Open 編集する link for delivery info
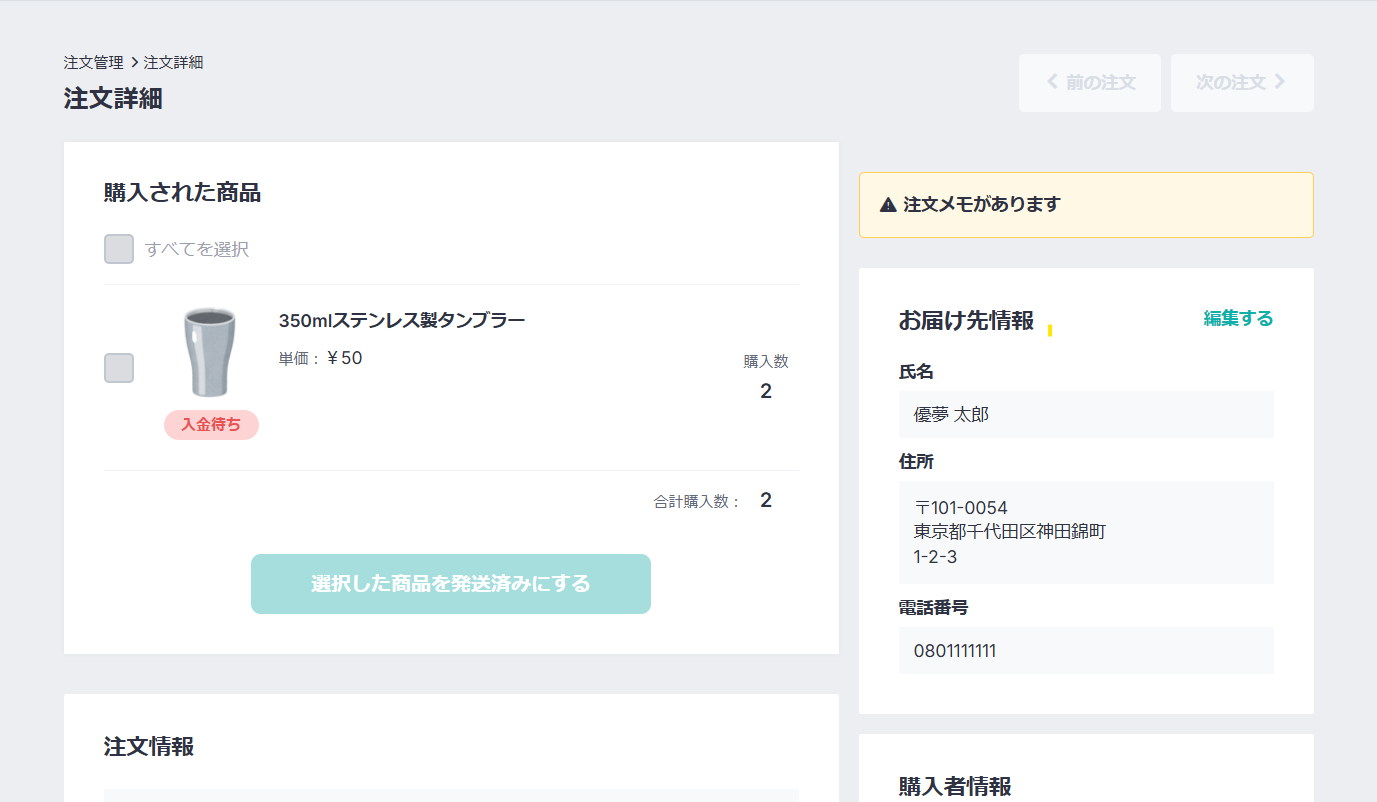 pos(1238,319)
